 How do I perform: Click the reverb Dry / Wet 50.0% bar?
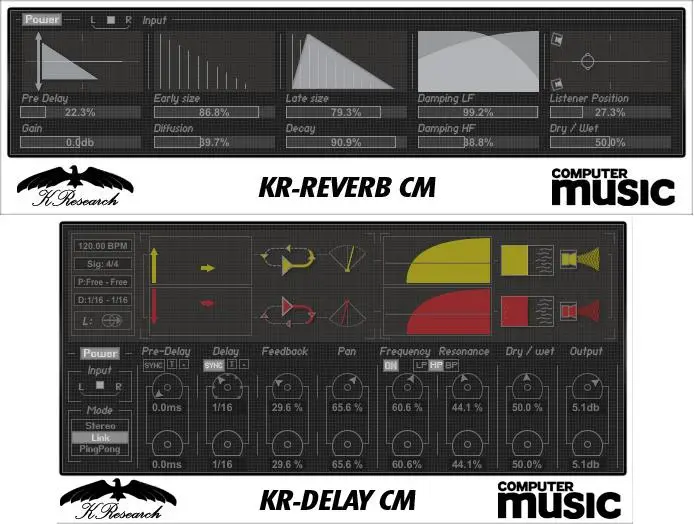pos(610,142)
